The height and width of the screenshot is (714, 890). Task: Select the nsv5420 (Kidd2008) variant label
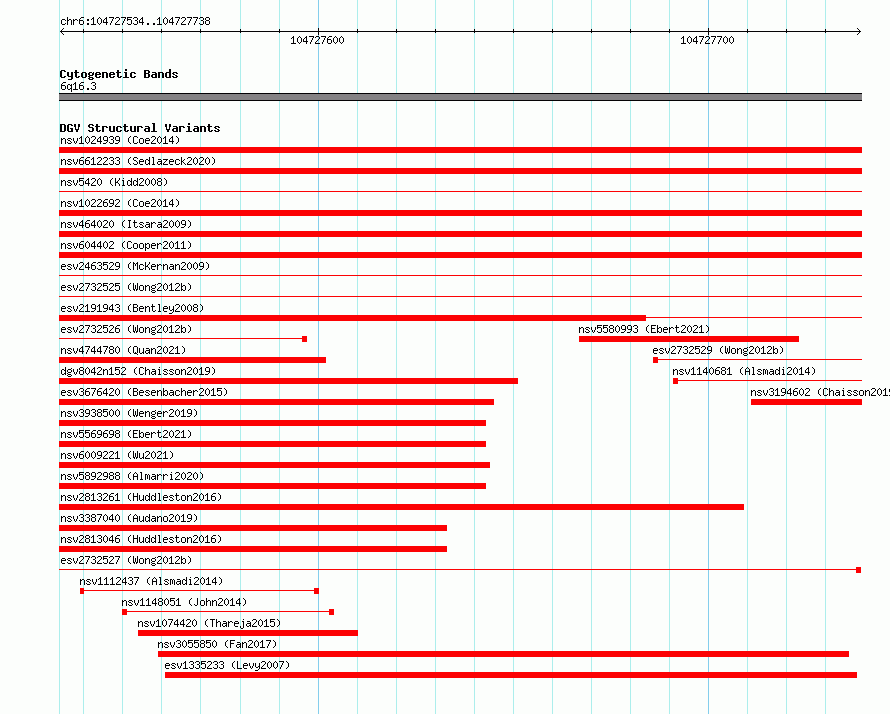114,182
